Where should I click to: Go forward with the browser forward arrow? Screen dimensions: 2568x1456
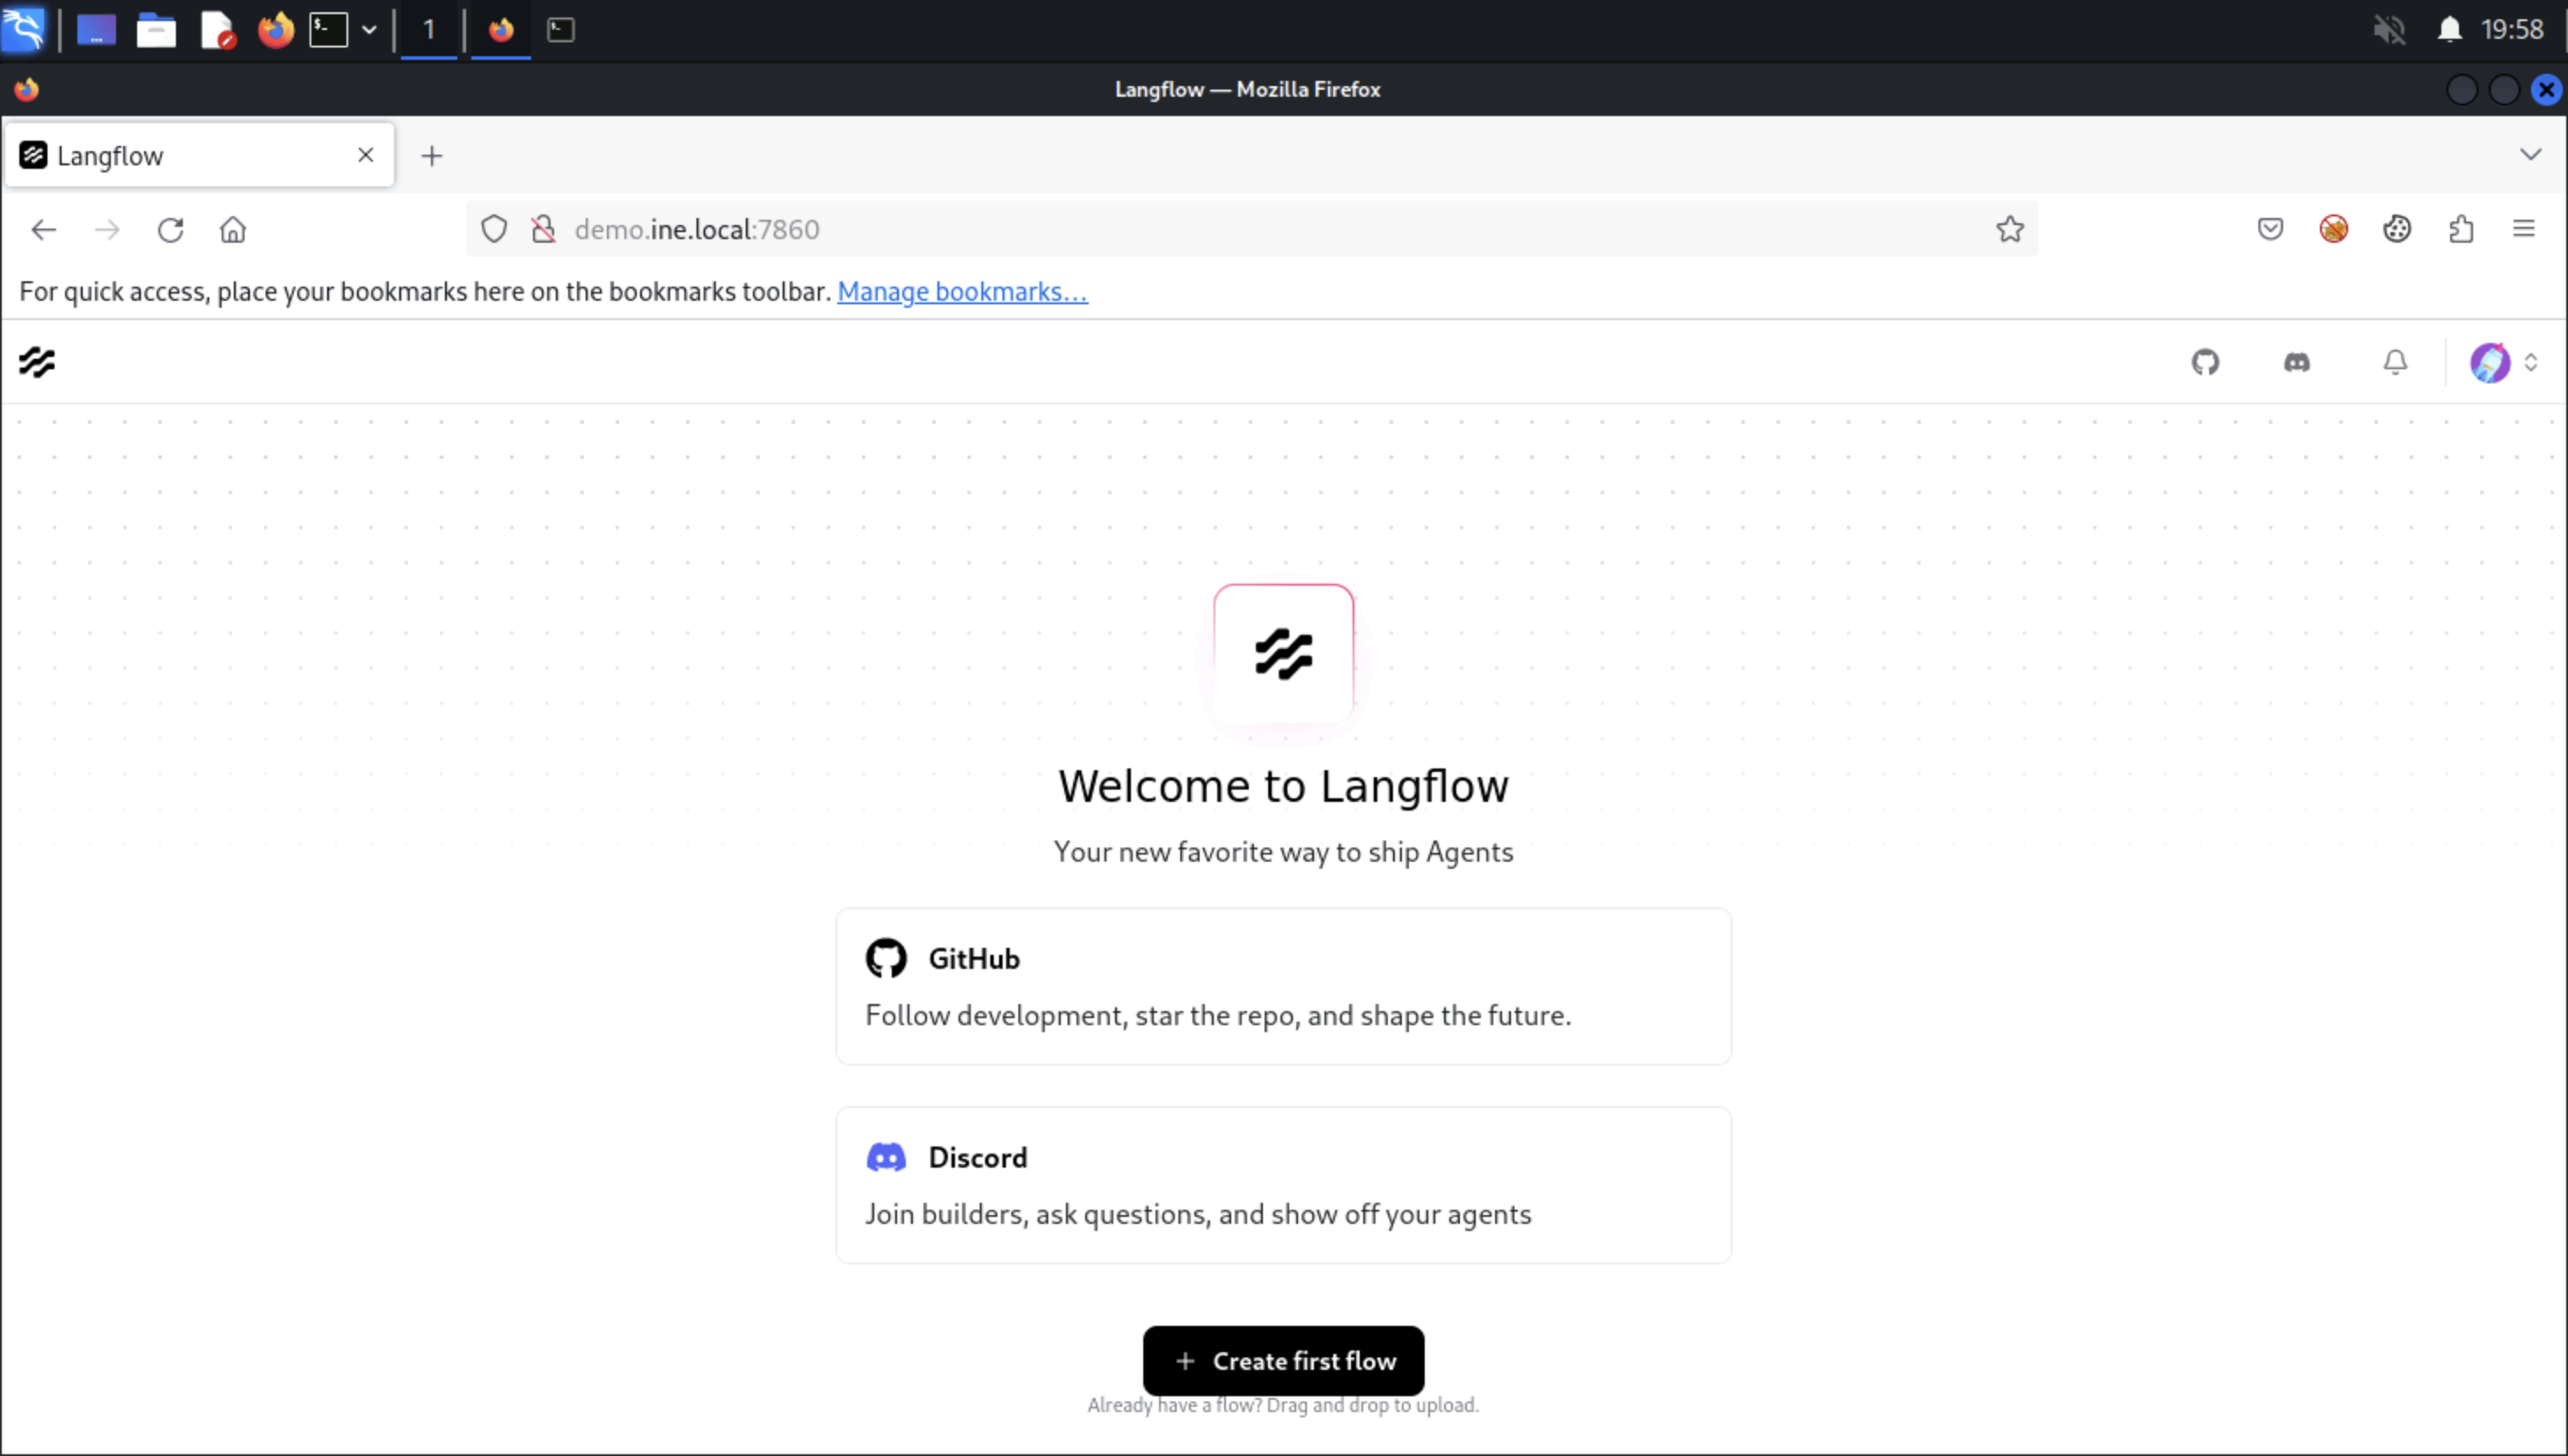[x=107, y=230]
